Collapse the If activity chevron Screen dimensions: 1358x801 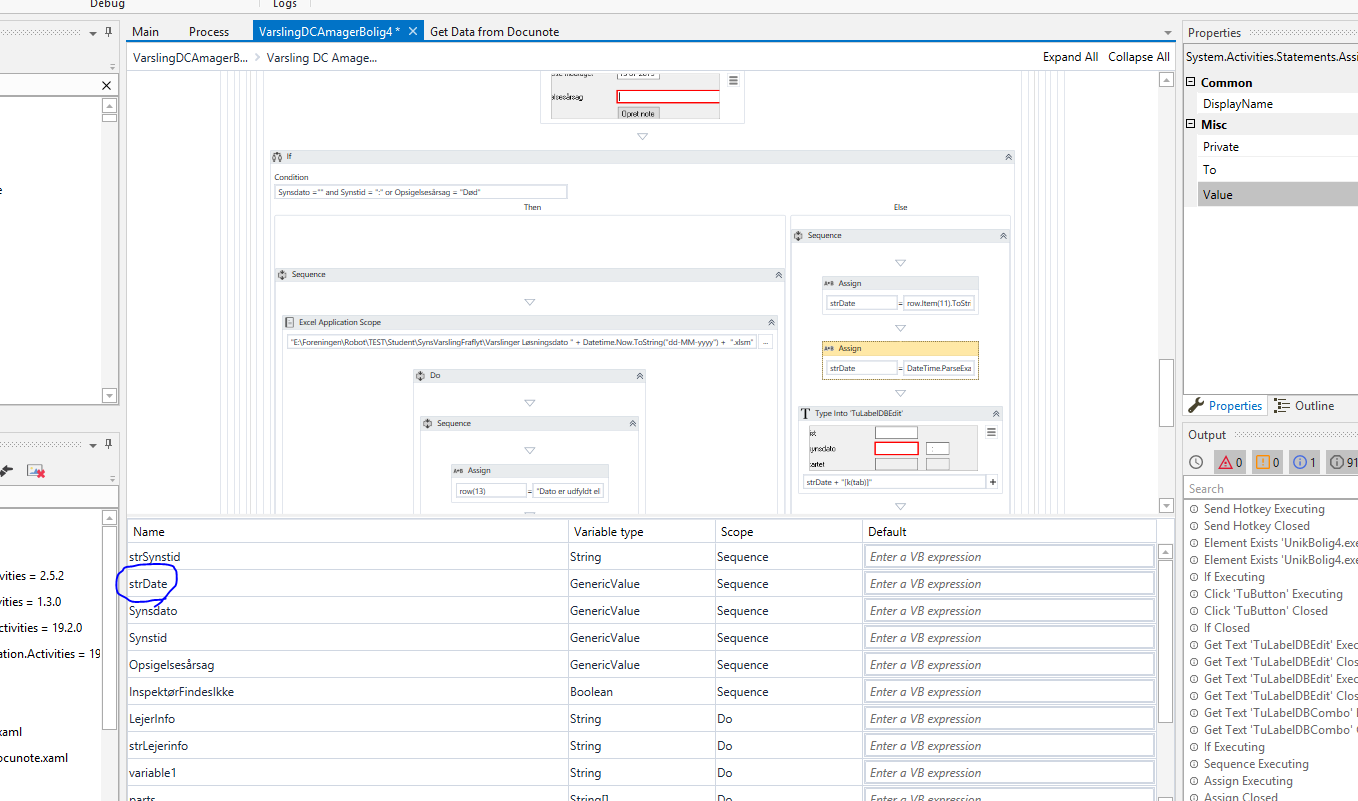[1008, 157]
